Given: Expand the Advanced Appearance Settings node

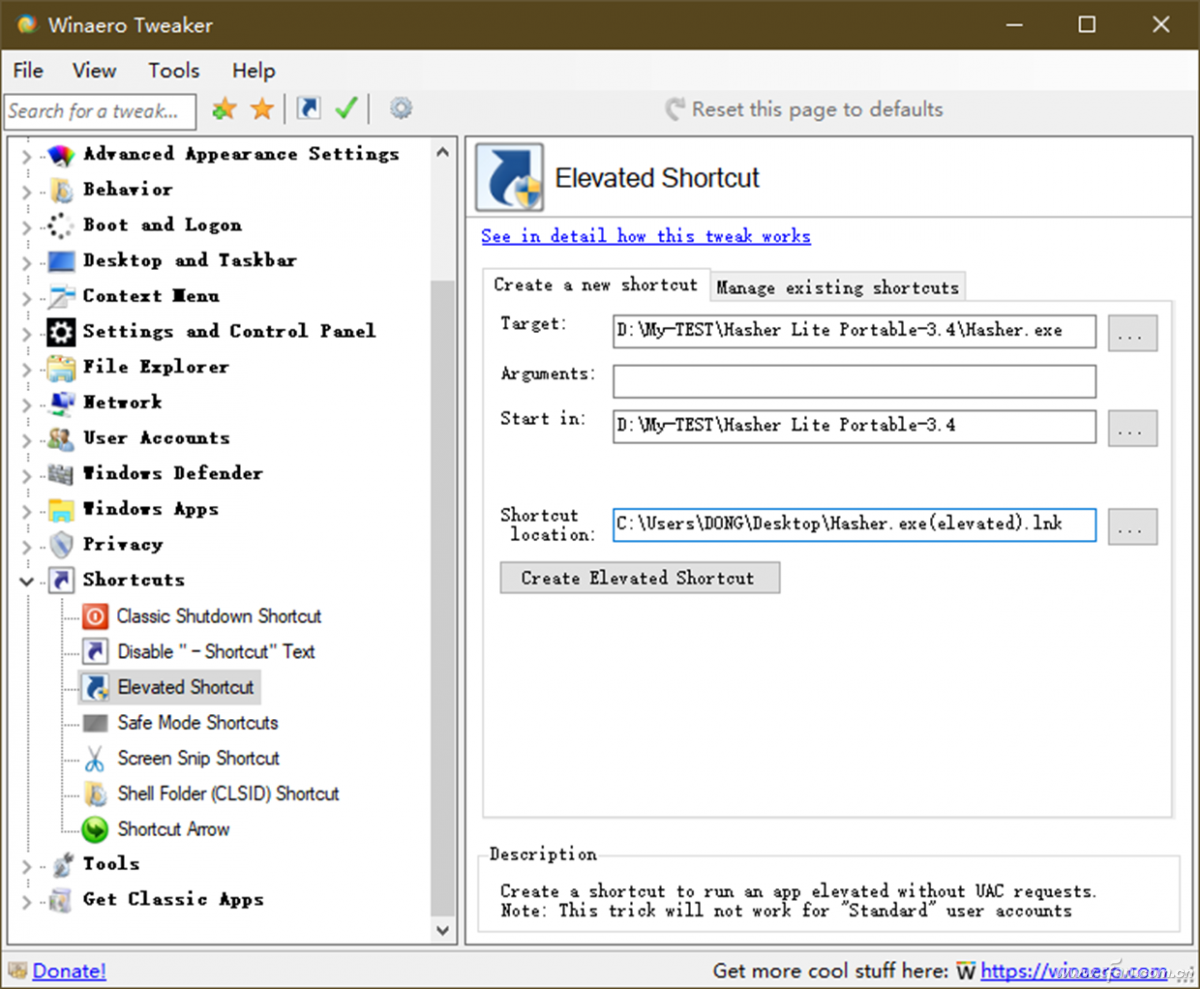Looking at the screenshot, I should tap(27, 156).
